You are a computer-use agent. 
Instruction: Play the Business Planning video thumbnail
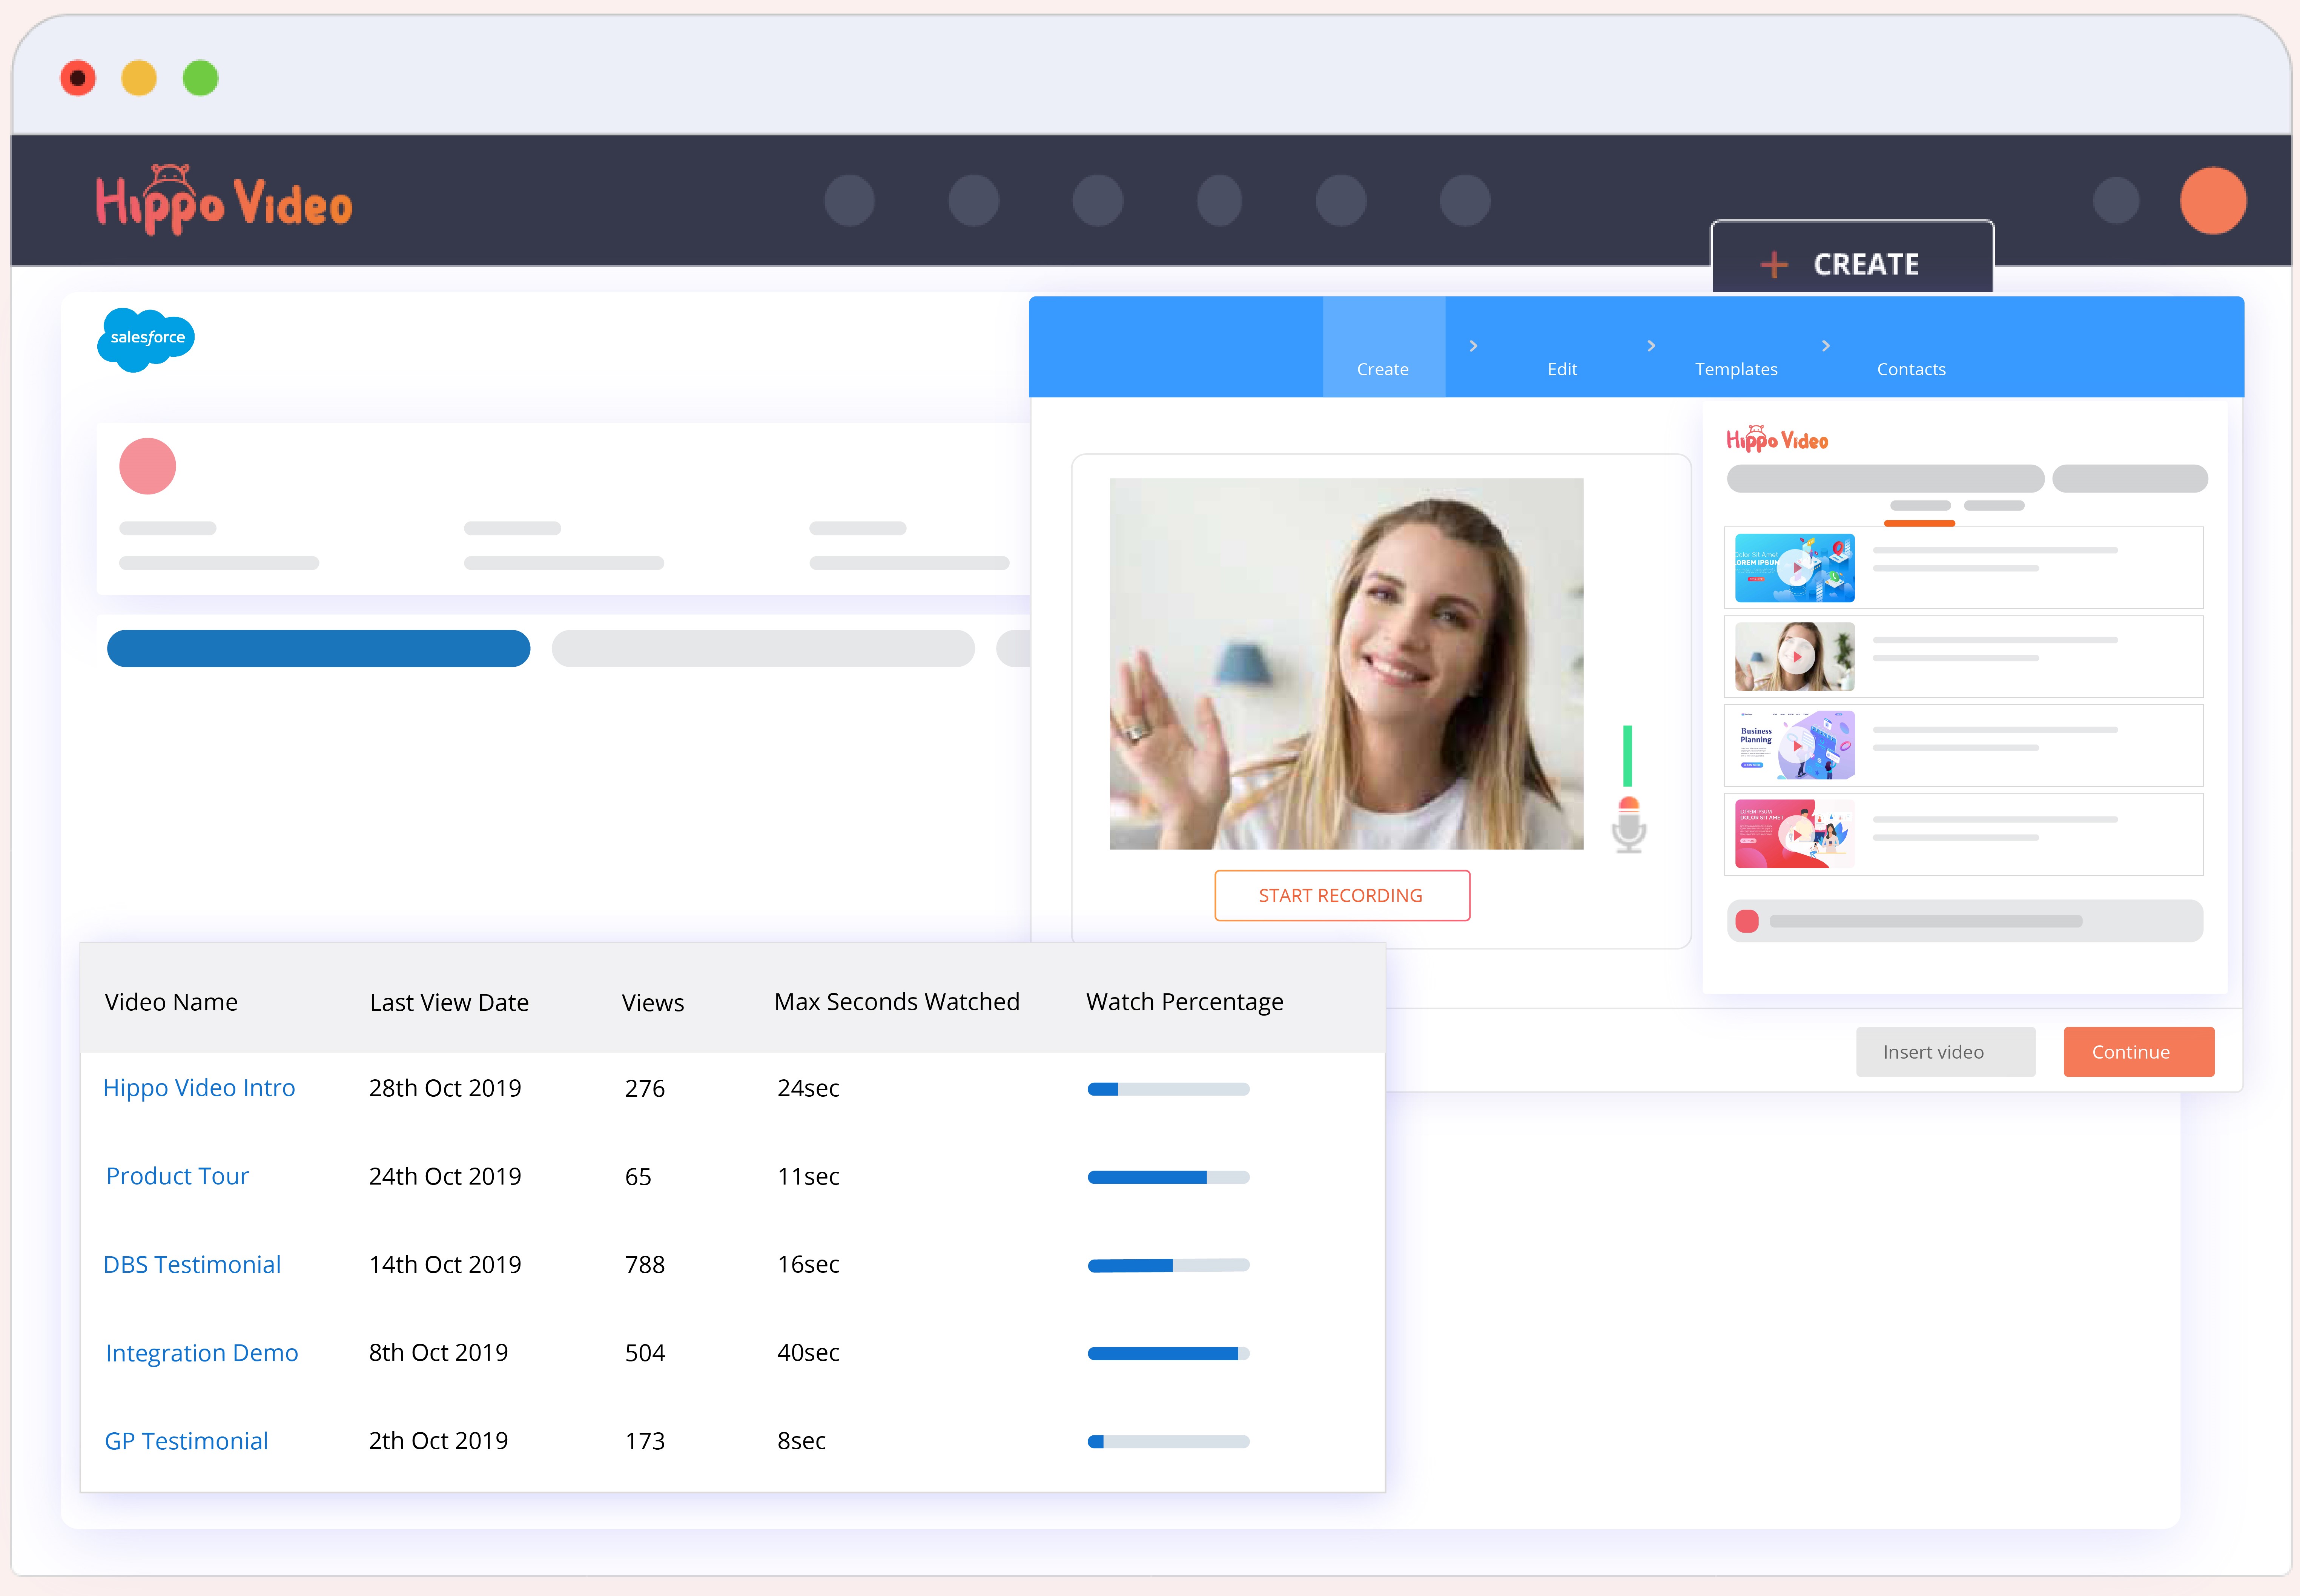pyautogui.click(x=1796, y=746)
